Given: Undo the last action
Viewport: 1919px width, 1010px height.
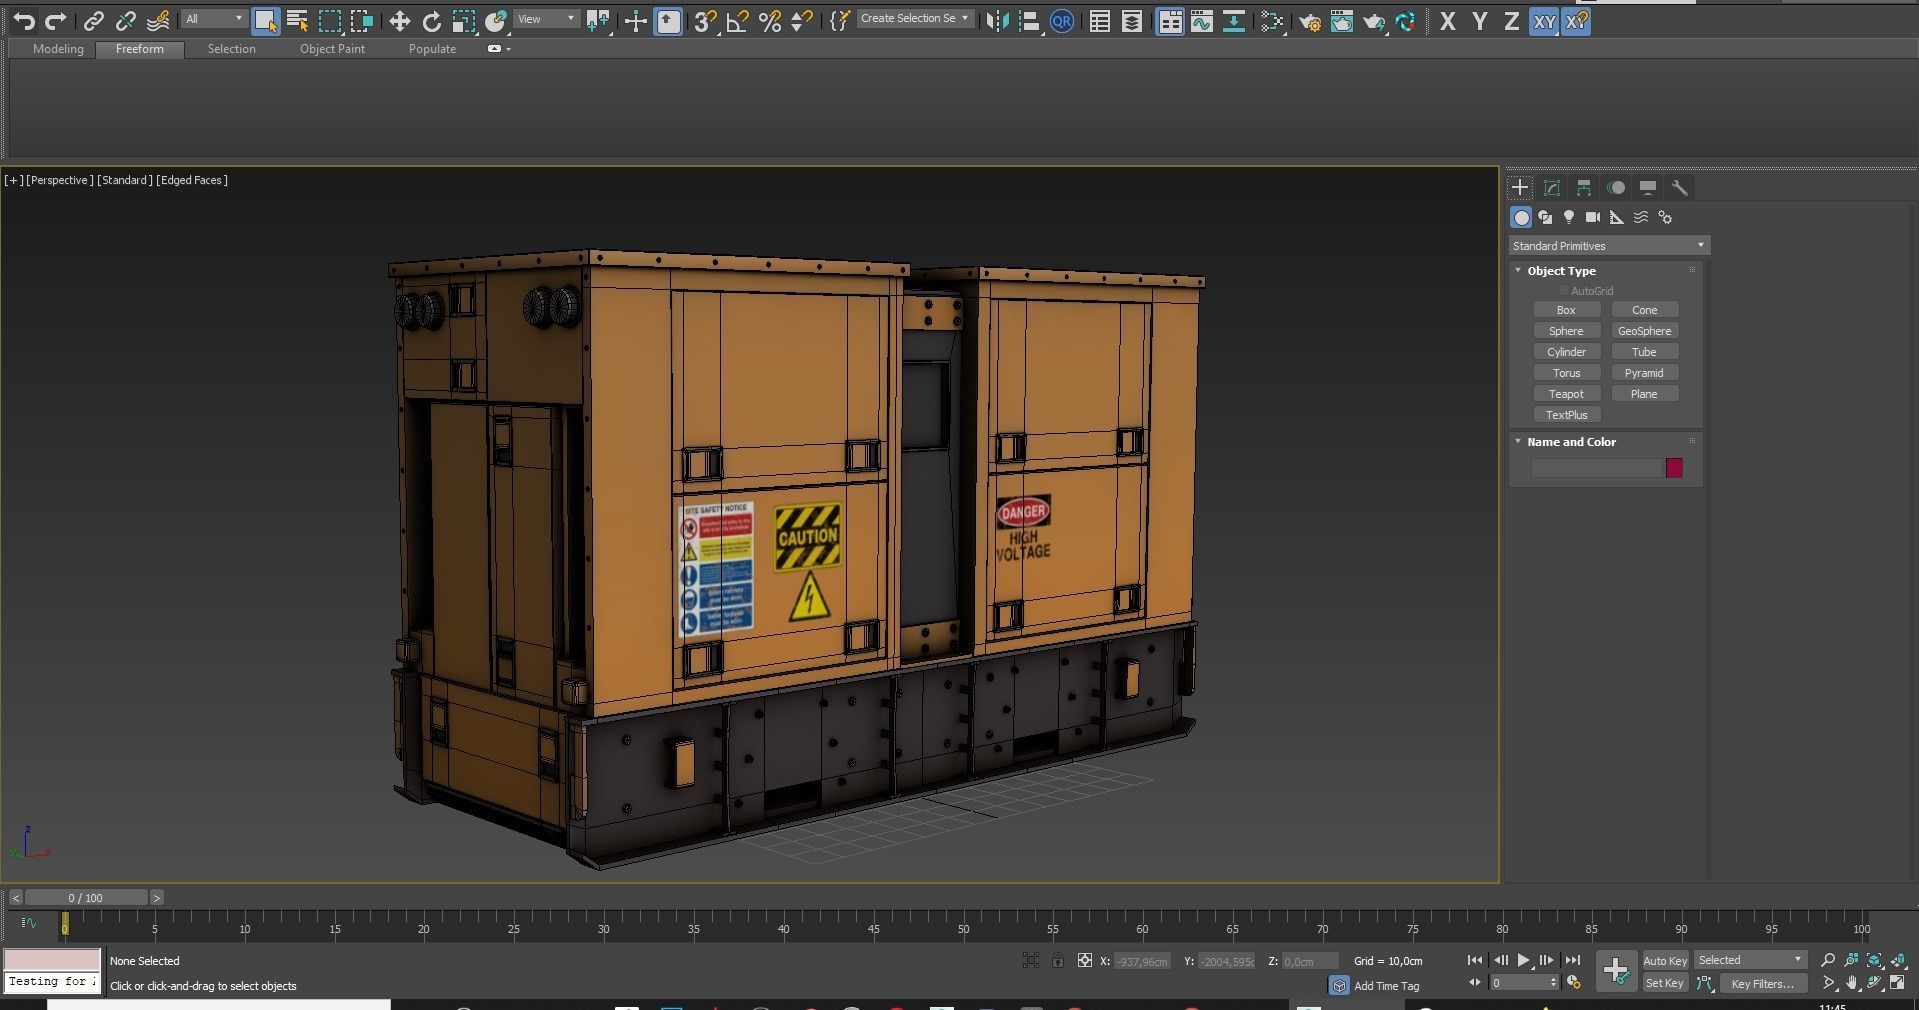Looking at the screenshot, I should pos(24,21).
